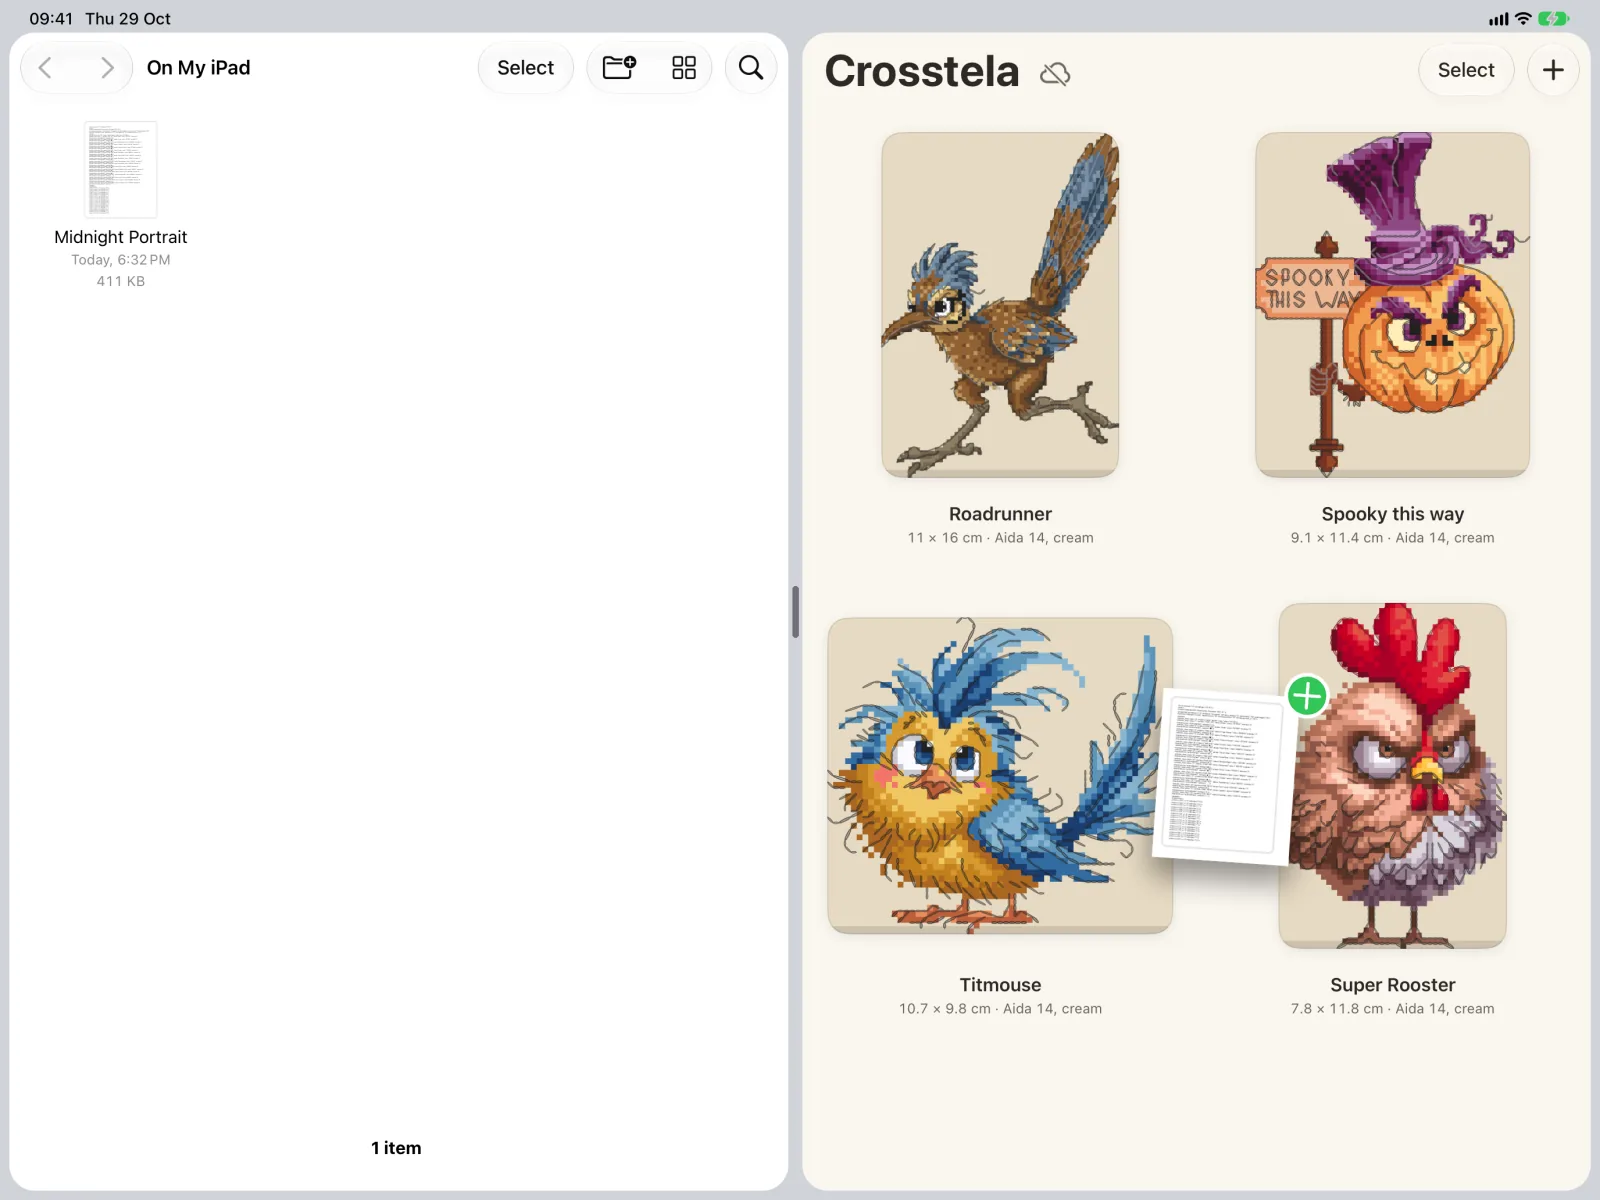Tap the battery indicator in status bar
The height and width of the screenshot is (1200, 1600).
1553,18
